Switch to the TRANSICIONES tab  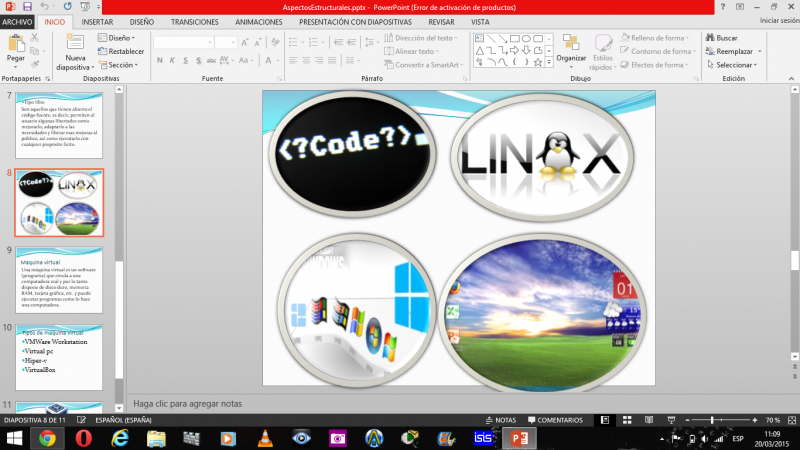pos(194,22)
